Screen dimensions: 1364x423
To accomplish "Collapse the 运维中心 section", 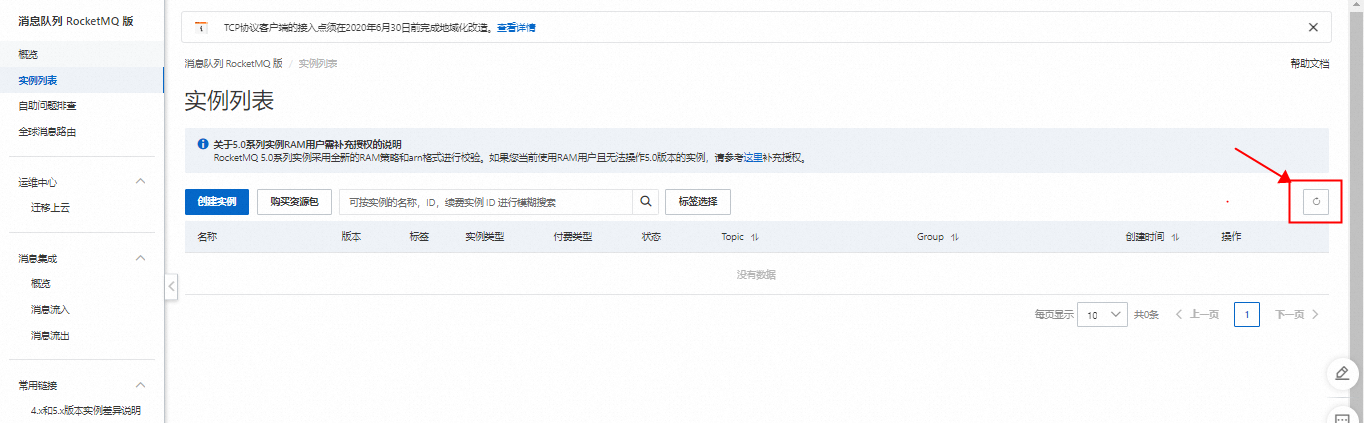I will coord(140,181).
